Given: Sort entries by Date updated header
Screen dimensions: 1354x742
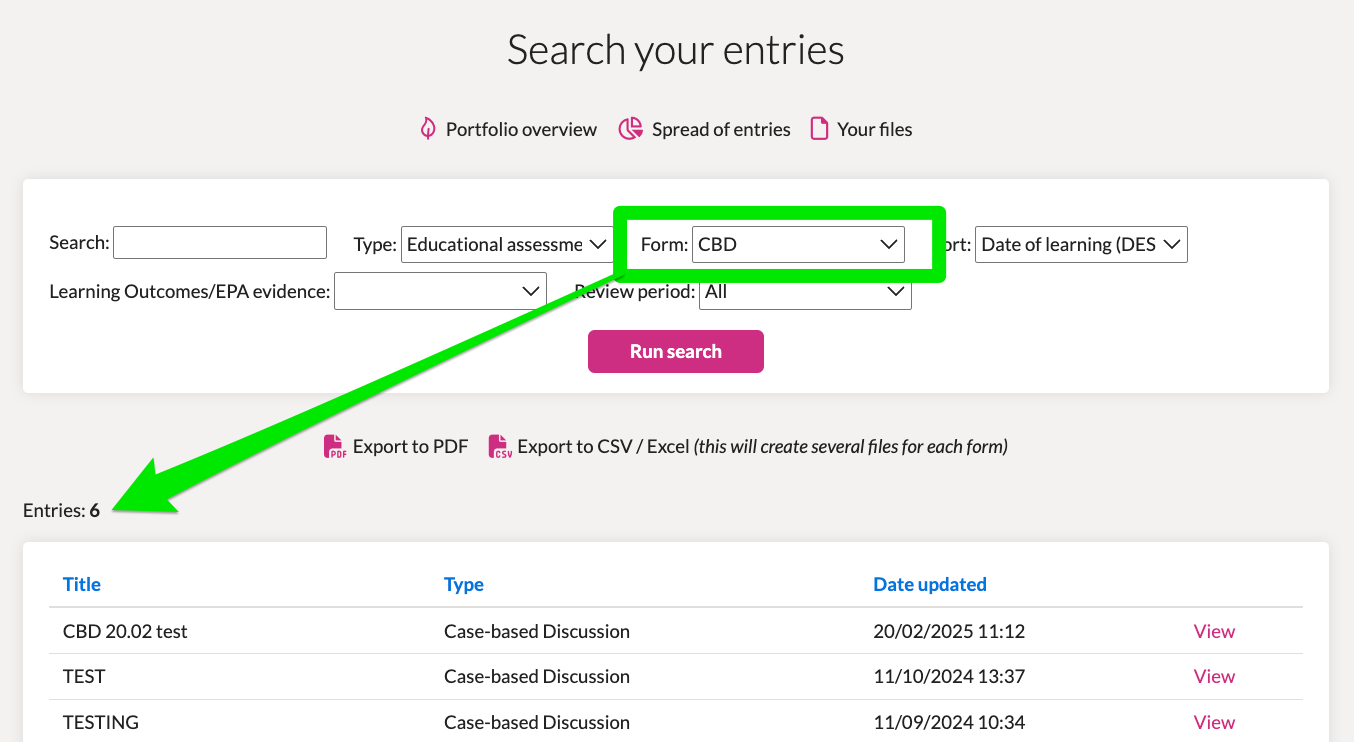Looking at the screenshot, I should (x=930, y=584).
